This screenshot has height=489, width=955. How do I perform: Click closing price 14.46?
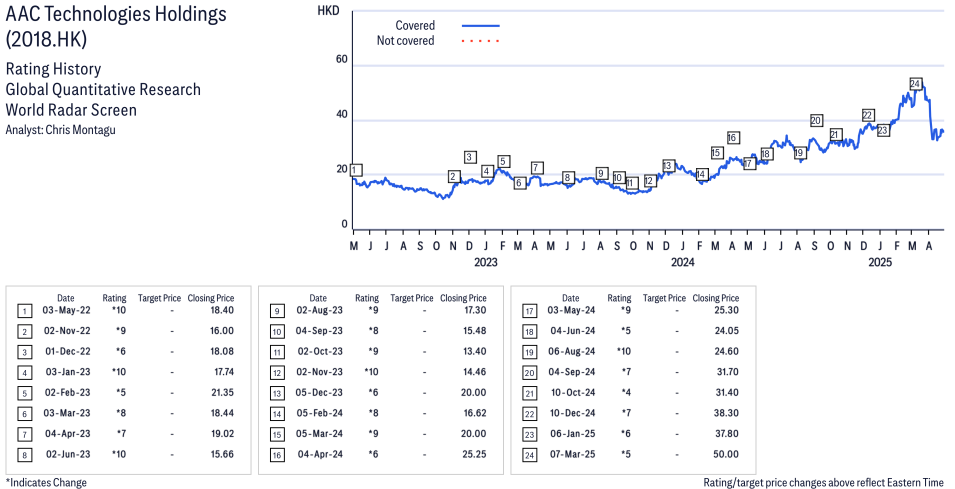point(474,372)
